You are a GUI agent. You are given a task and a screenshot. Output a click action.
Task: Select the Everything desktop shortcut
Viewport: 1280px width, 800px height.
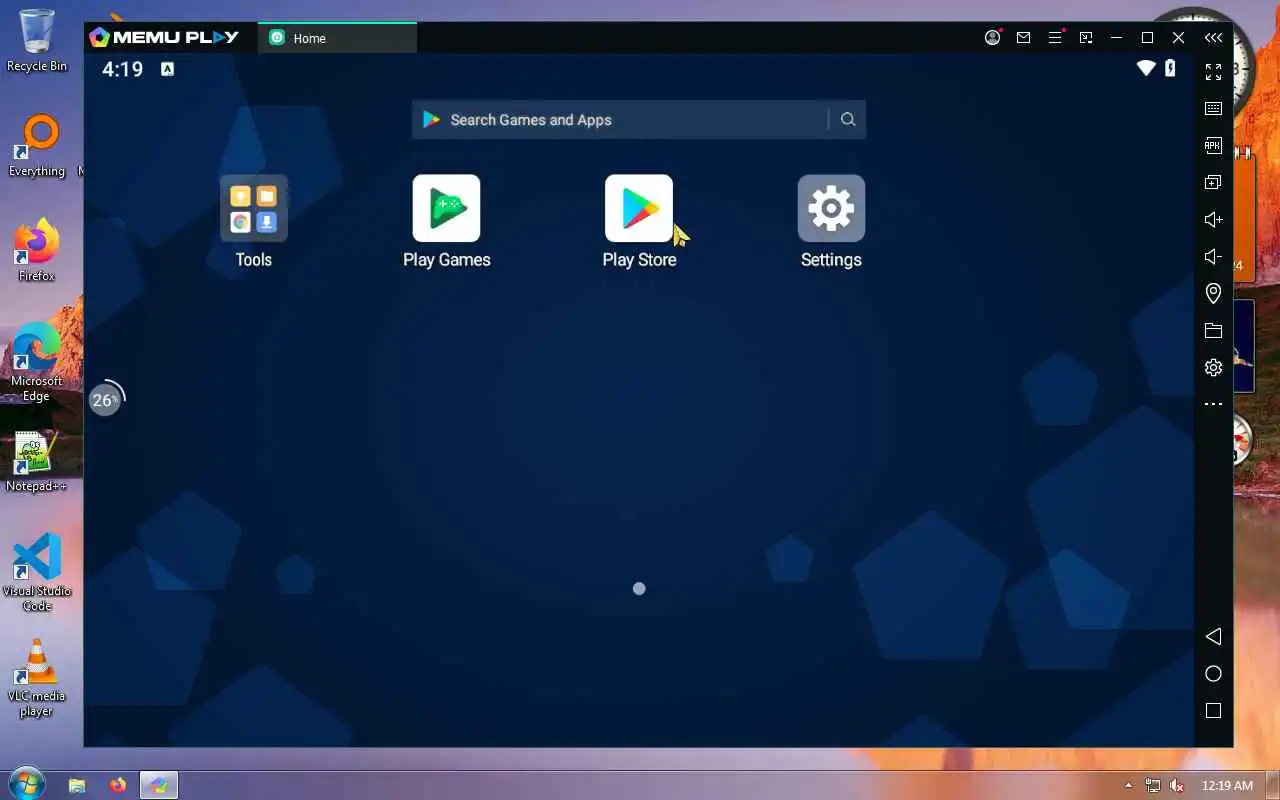37,147
